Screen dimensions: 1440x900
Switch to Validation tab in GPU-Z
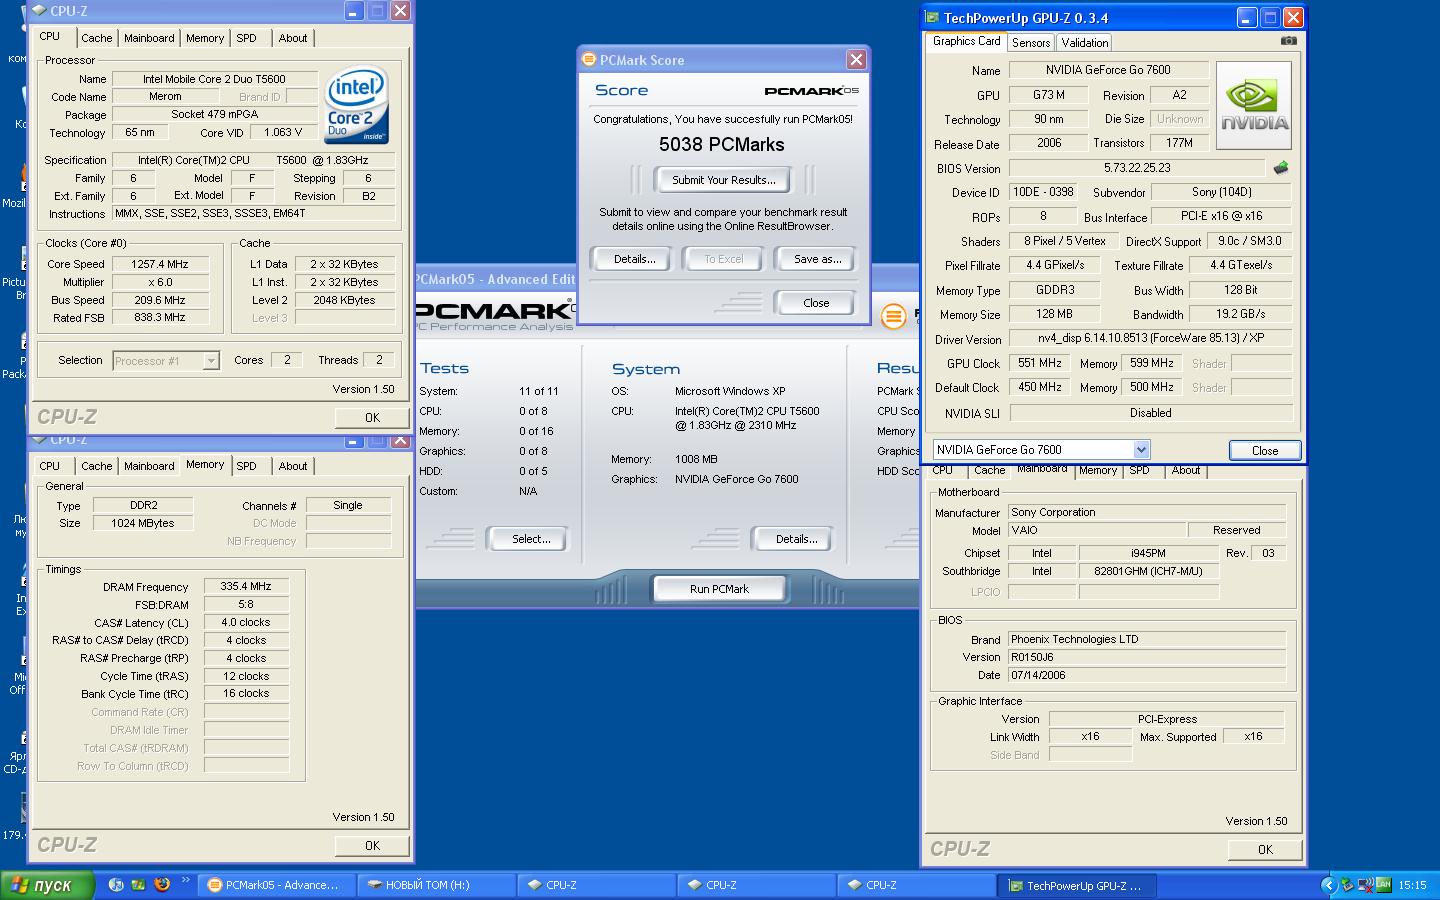pos(1084,43)
